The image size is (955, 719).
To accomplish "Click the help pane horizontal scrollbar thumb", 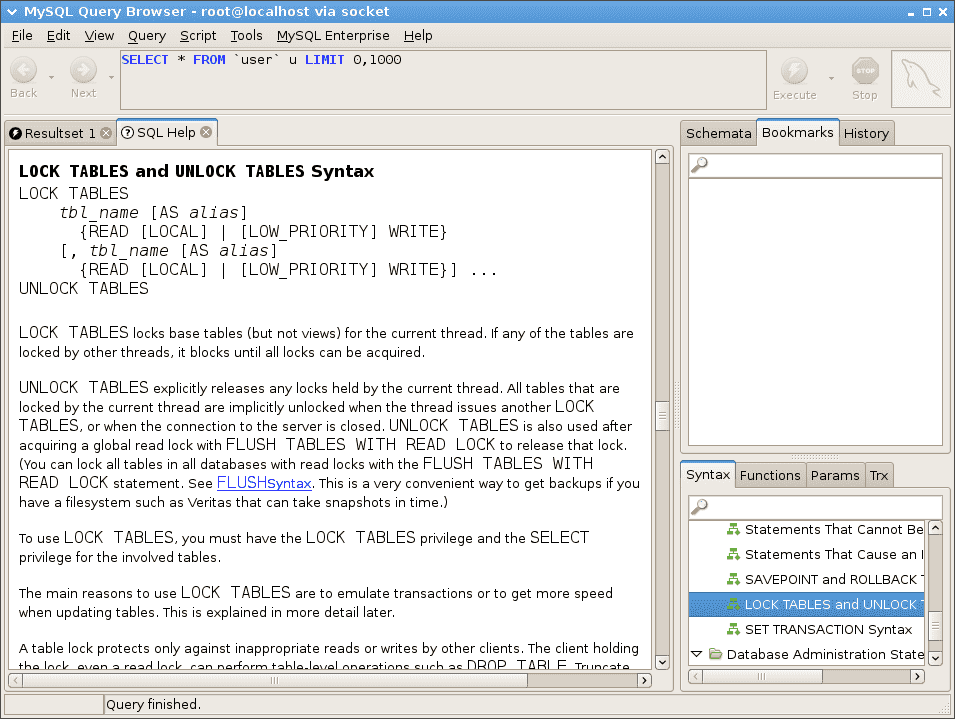I will [x=275, y=680].
